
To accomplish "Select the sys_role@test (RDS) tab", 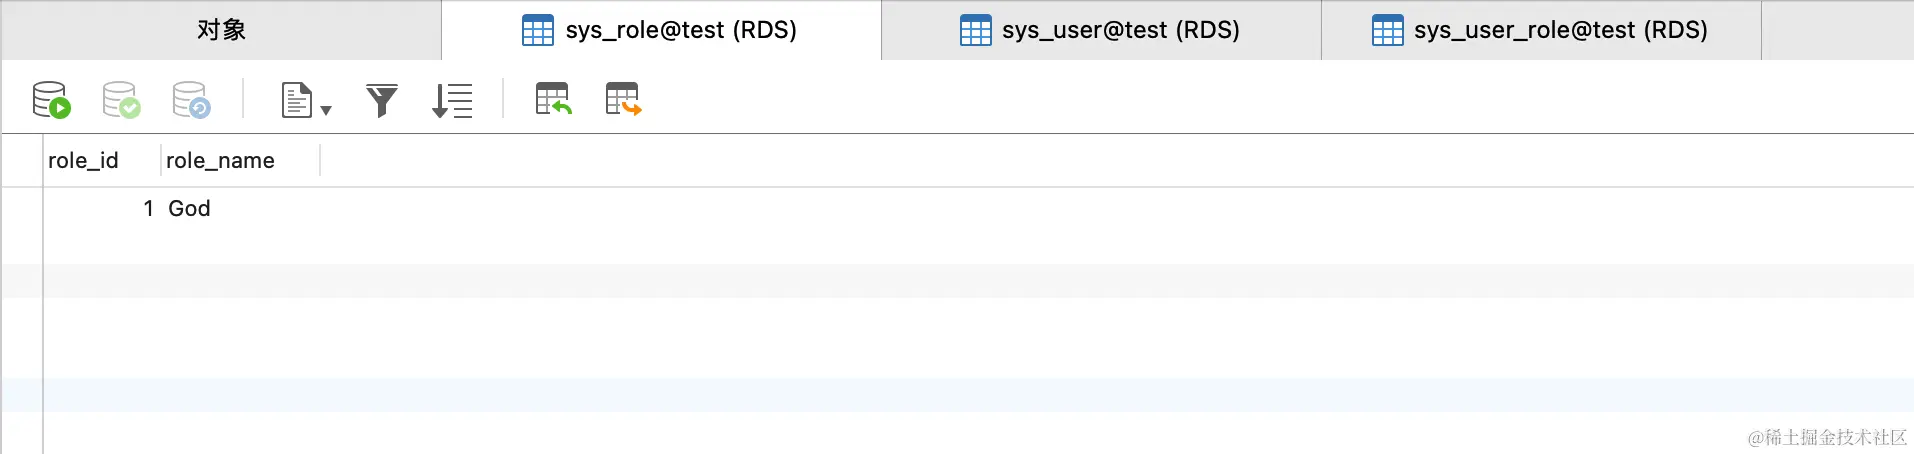I will pyautogui.click(x=660, y=30).
